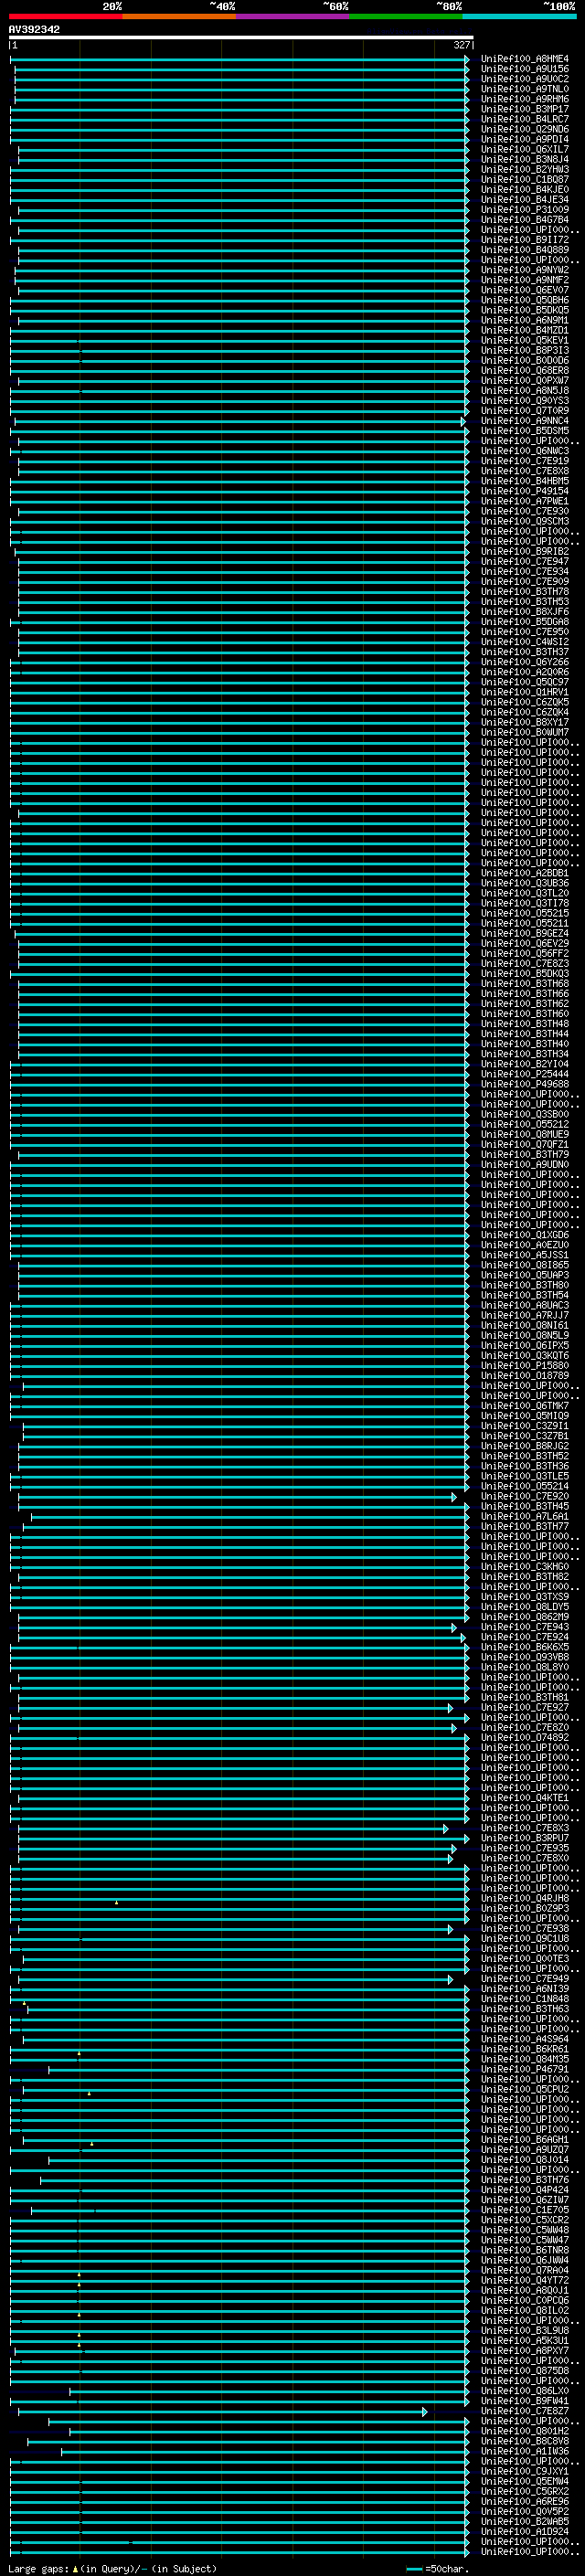The height and width of the screenshot is (2576, 585).
Task: Select hit label UniRef100_Q6EV07
Action: 525,290
